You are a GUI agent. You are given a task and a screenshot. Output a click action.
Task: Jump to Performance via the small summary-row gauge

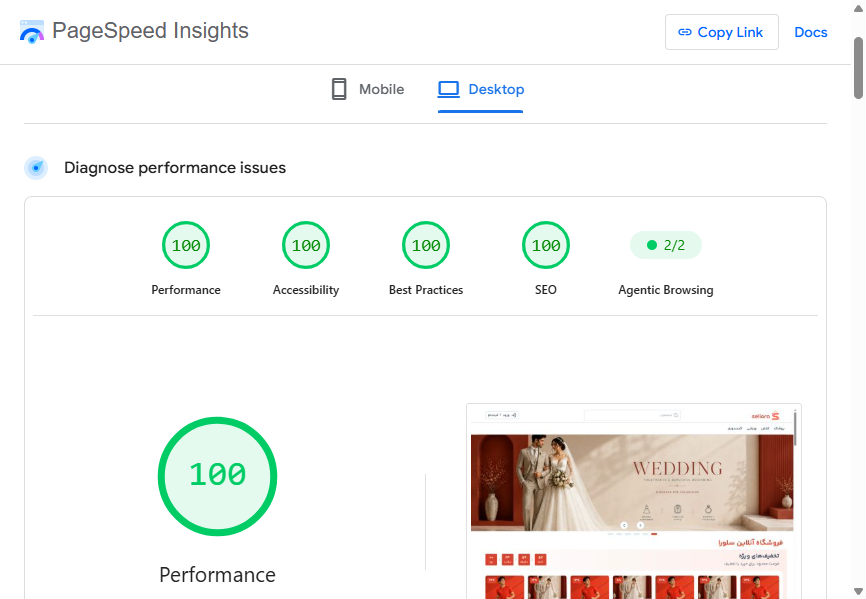pos(186,245)
